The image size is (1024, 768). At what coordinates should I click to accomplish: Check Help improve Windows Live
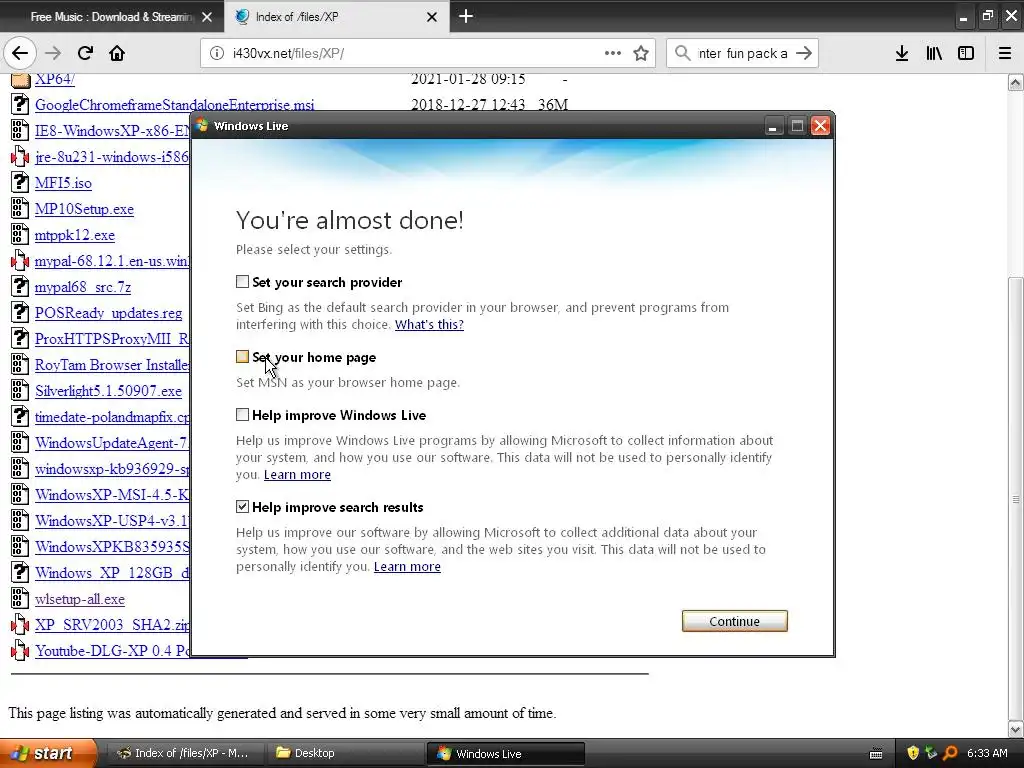pos(242,415)
